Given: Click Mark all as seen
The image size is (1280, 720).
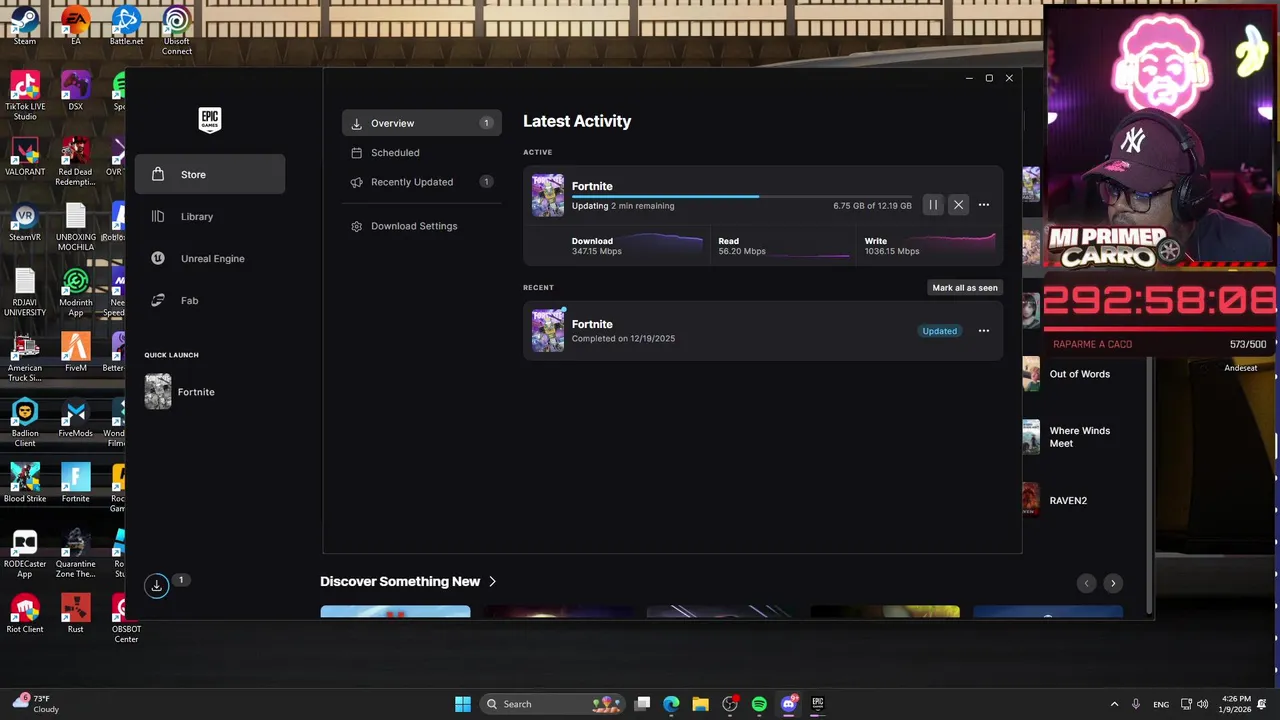Looking at the screenshot, I should (965, 288).
